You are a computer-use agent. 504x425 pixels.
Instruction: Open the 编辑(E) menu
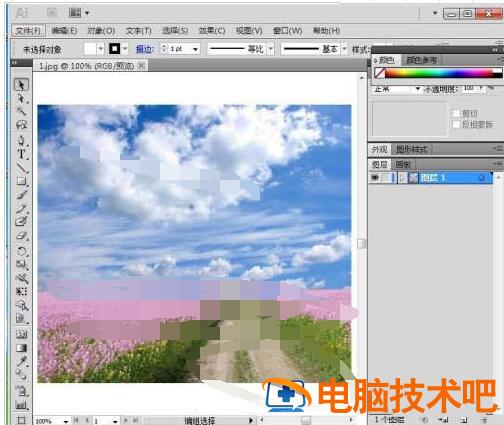tap(64, 31)
